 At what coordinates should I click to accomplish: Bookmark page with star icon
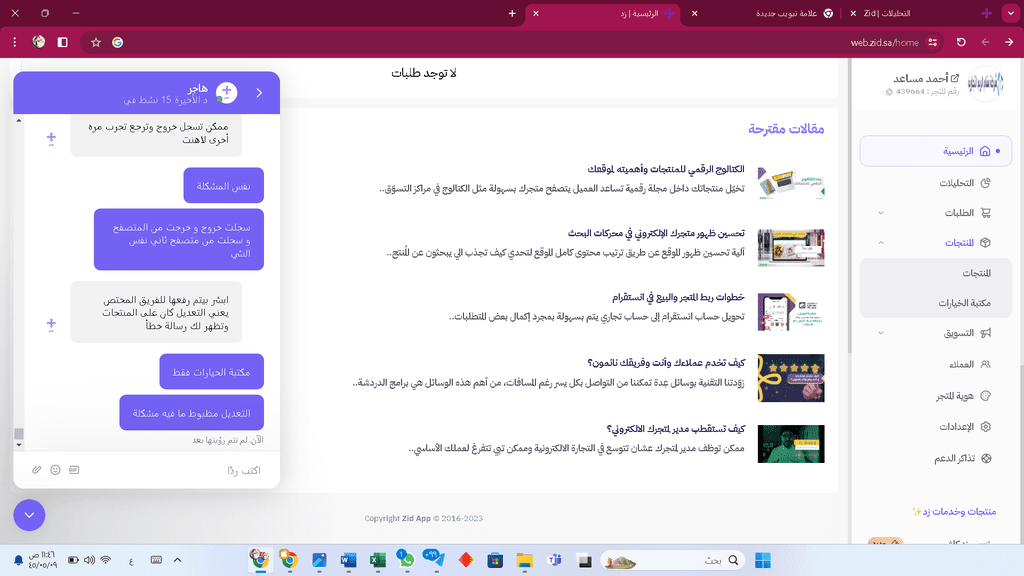click(x=96, y=42)
